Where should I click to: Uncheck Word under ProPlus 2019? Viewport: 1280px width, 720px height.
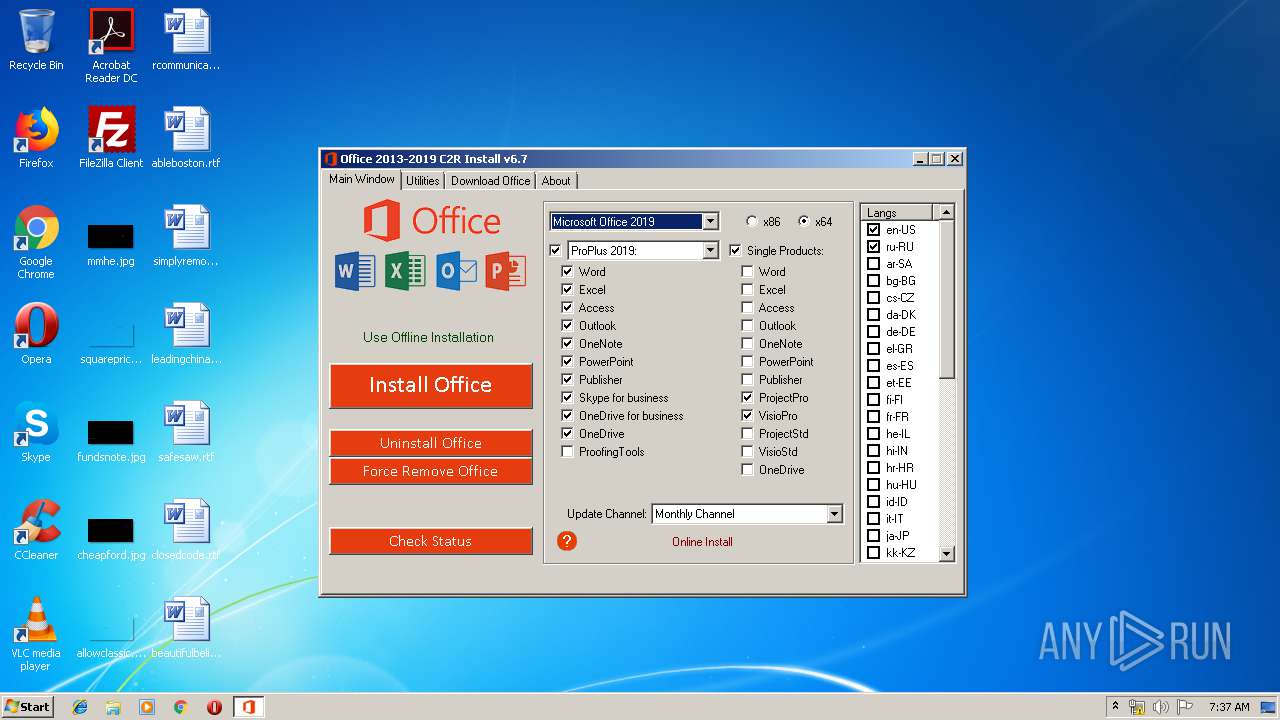pos(568,272)
